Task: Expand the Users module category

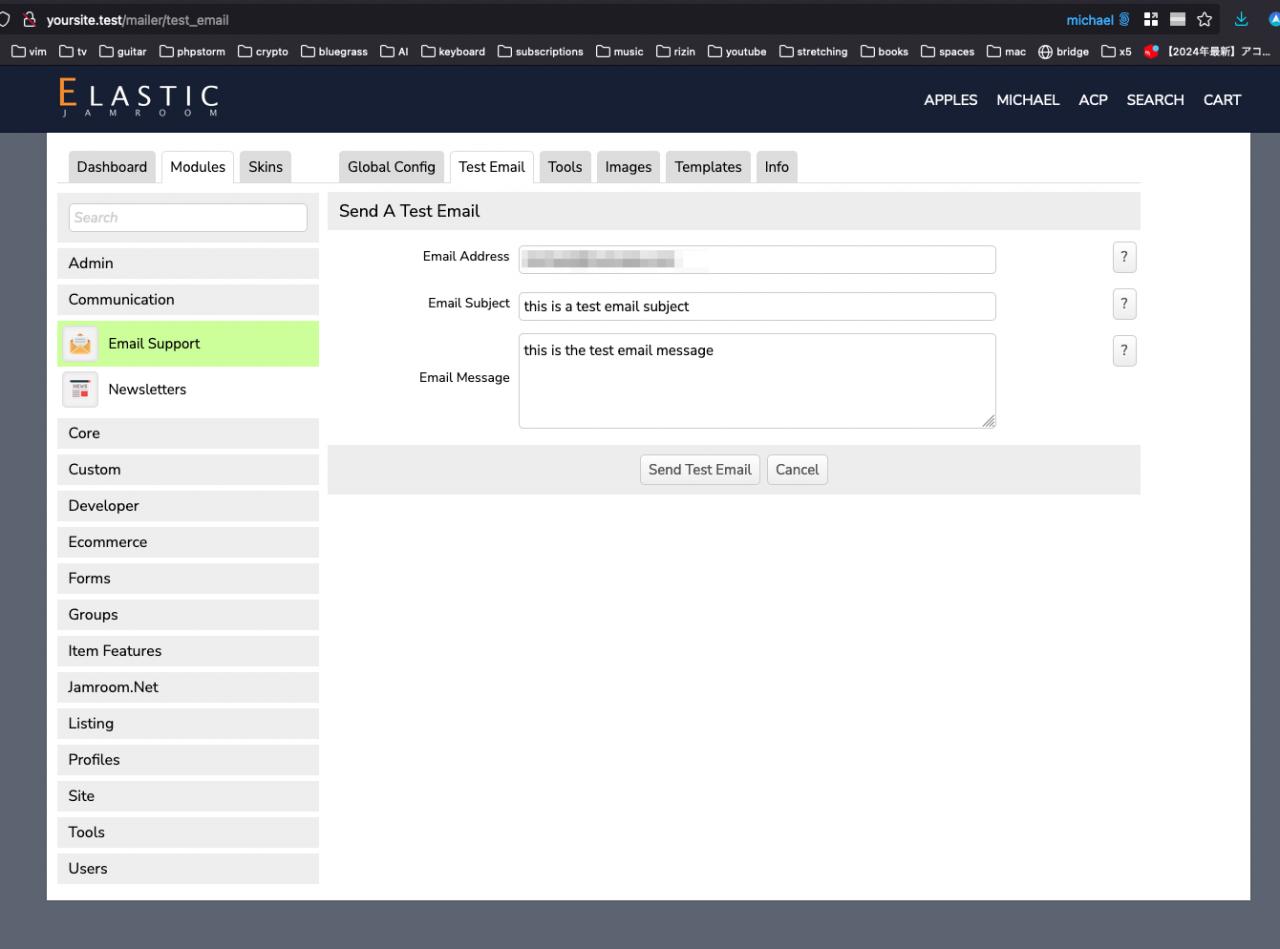Action: click(x=188, y=868)
